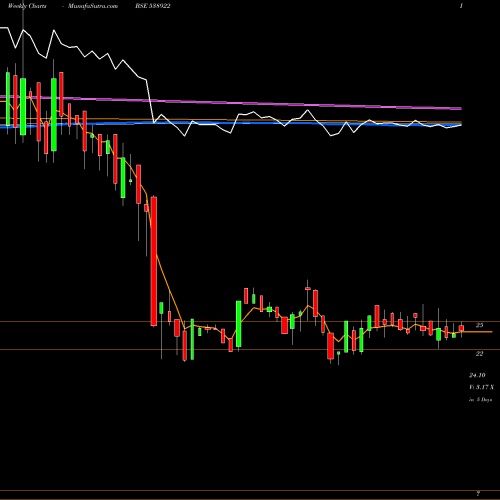This screenshot has width=500, height=500.
Task: Click the 'Weekly Charts' title text
Action: [x=27, y=6]
